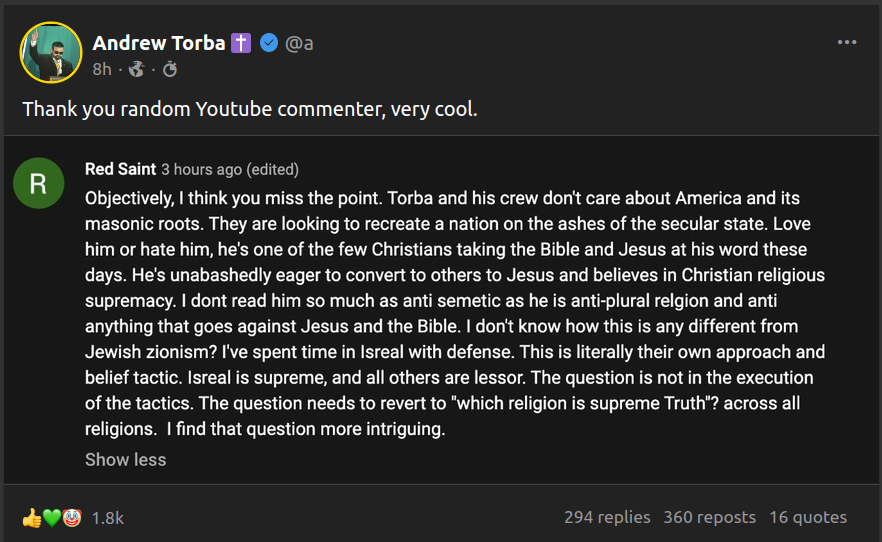Show the 16 quotes list
This screenshot has height=542, width=882.
808,517
